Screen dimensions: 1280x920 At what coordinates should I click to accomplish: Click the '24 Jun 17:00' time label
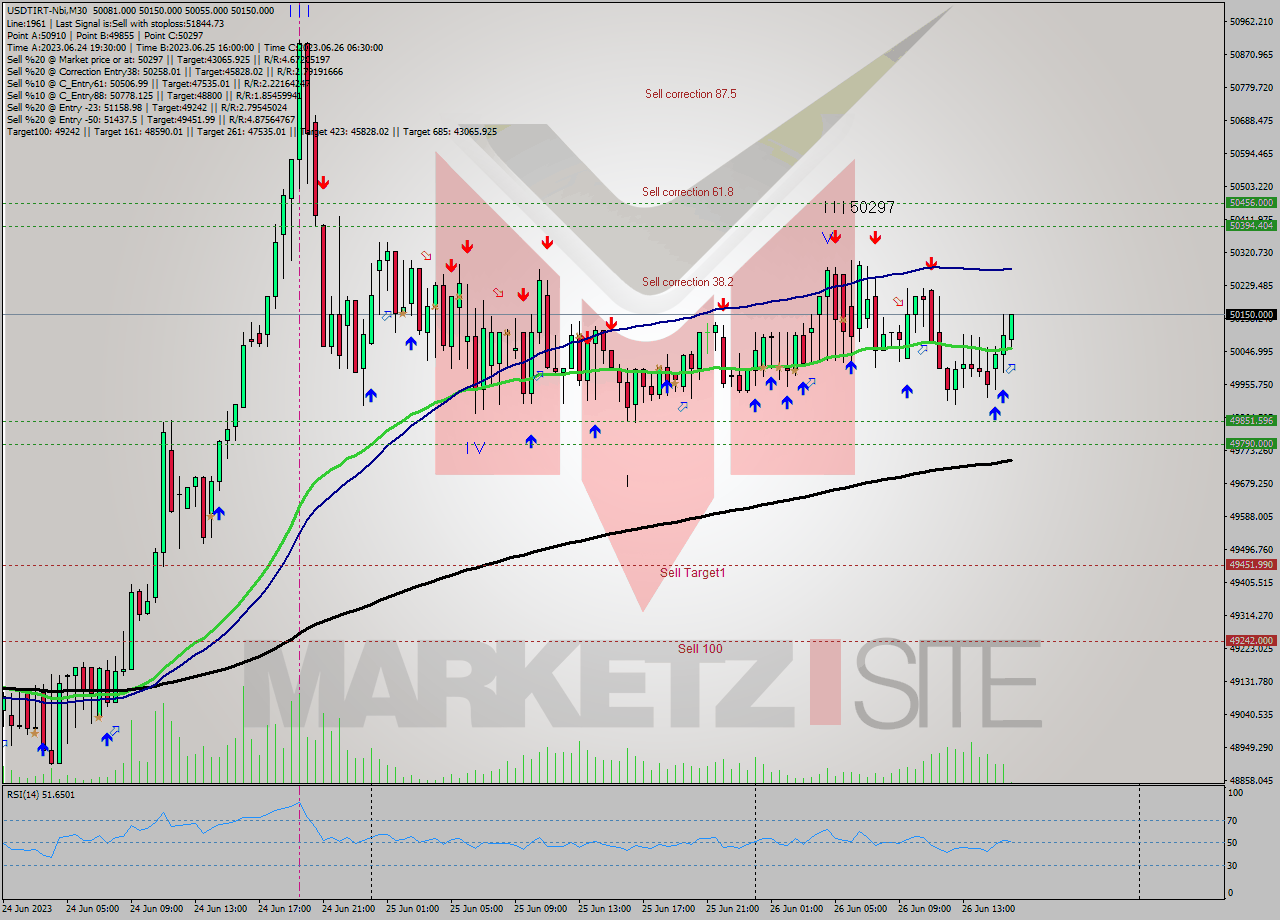(284, 909)
